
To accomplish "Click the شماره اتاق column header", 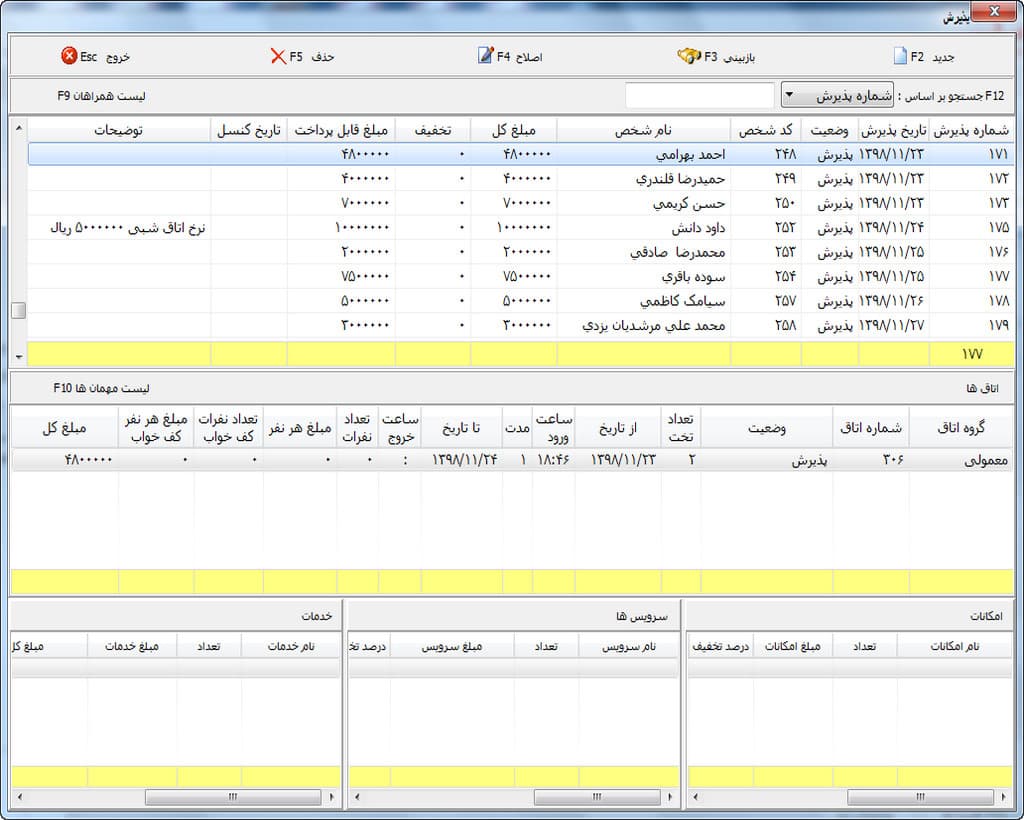I will click(x=871, y=428).
